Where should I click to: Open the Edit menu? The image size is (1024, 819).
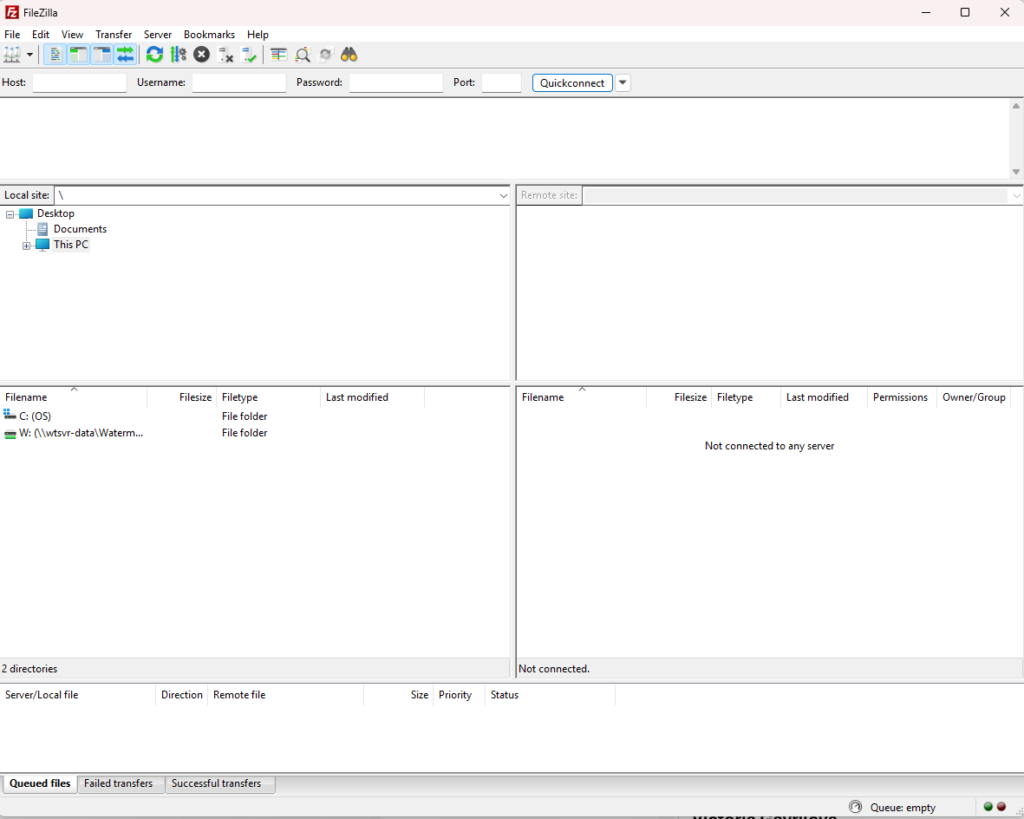[x=40, y=35]
